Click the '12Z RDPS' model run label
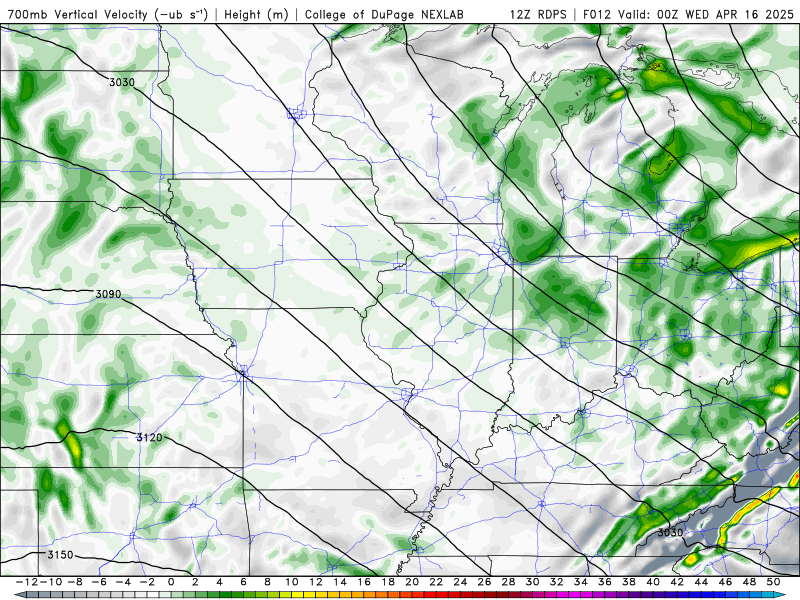Viewport: 800px width, 600px height. (x=538, y=15)
